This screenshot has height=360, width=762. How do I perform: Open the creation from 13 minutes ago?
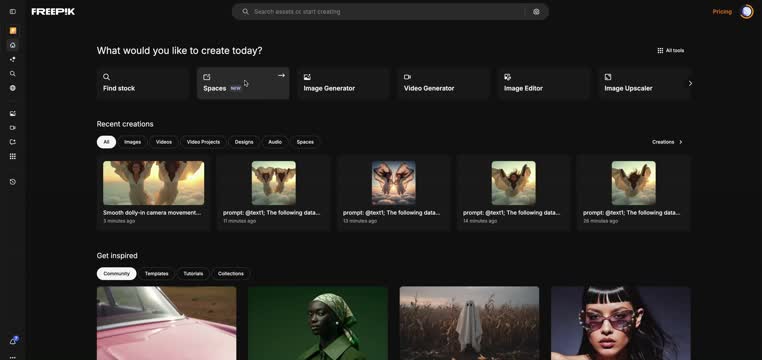click(x=394, y=192)
